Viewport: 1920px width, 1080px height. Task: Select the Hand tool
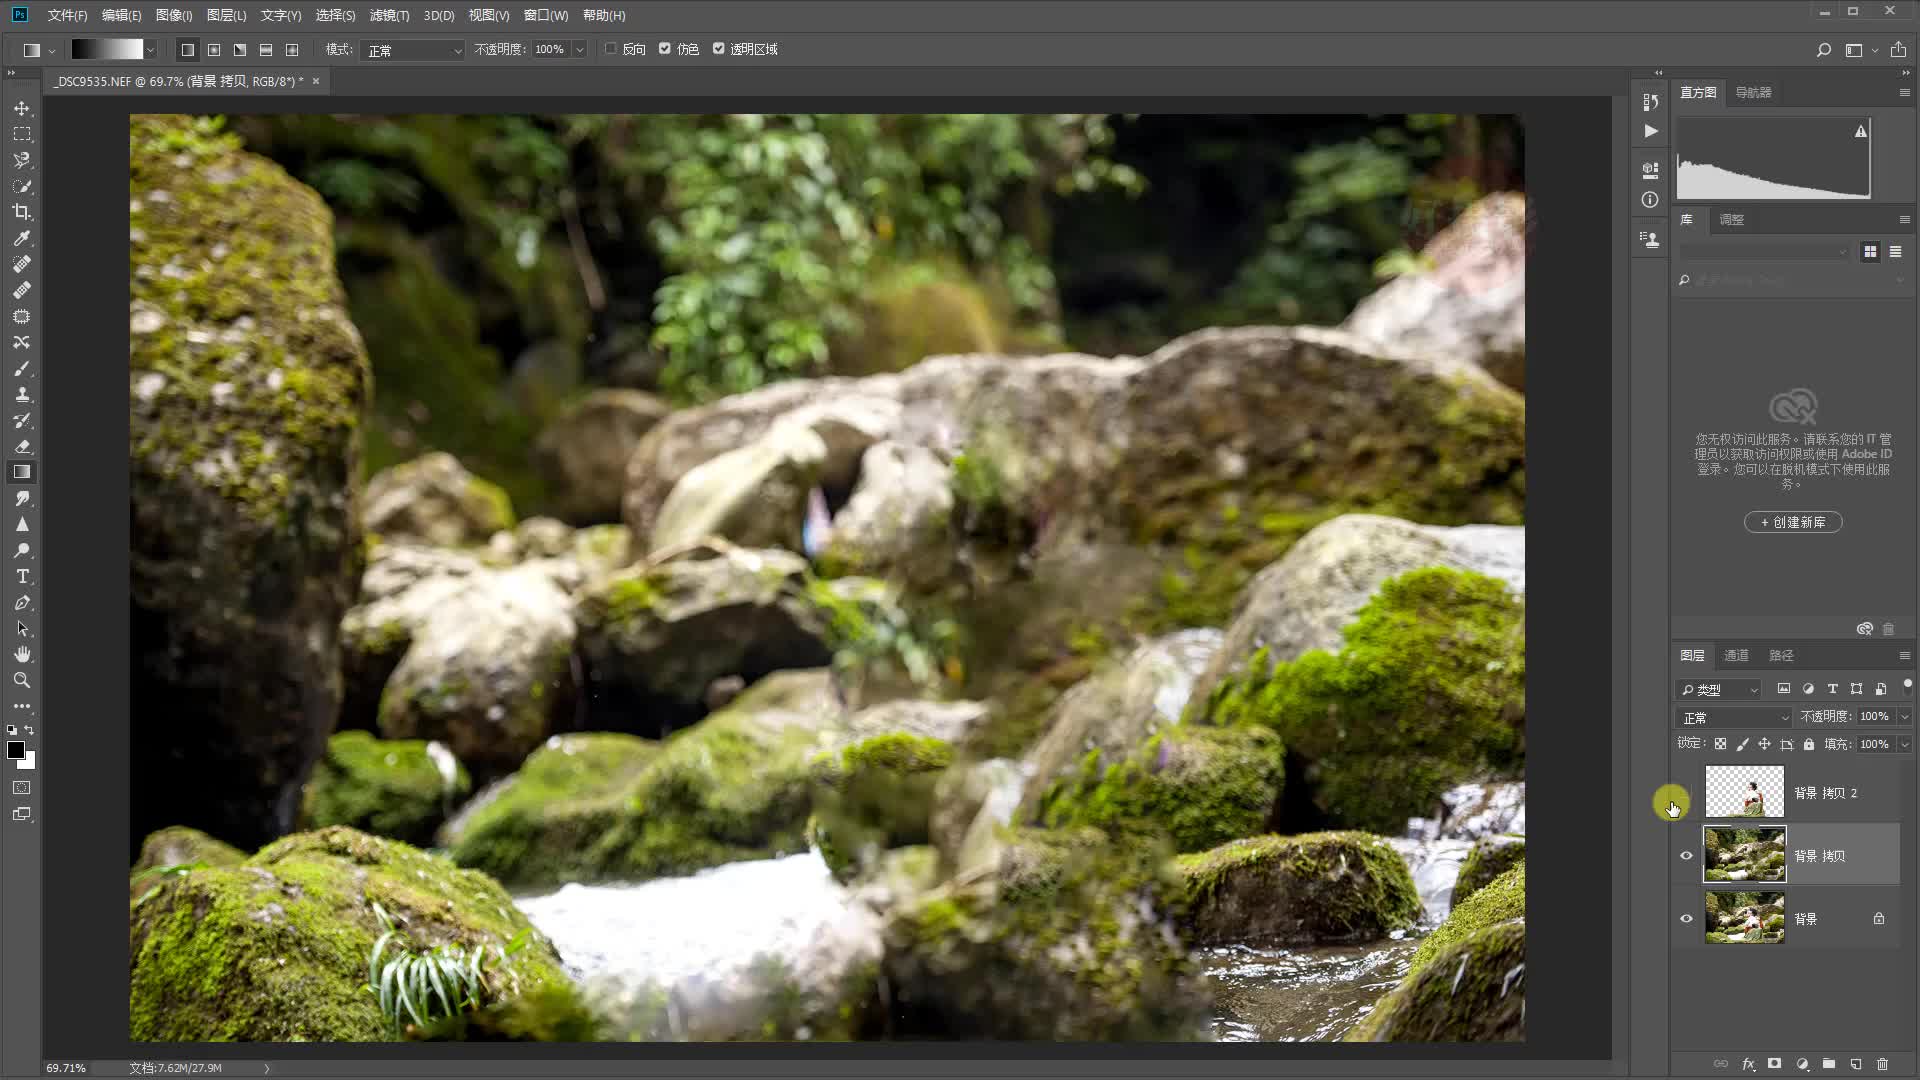point(22,655)
